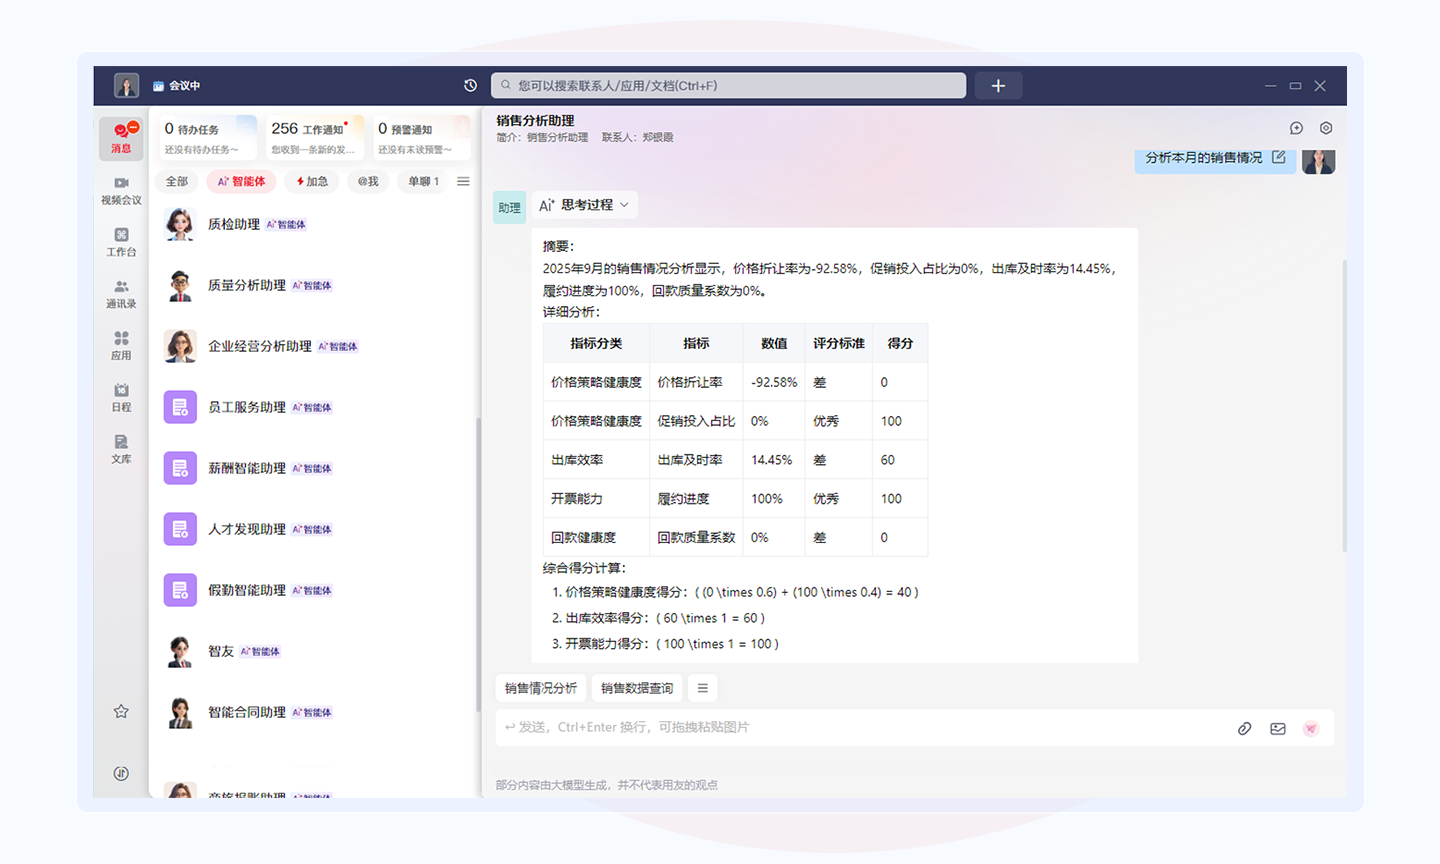The image size is (1440, 864).
Task: Filter messages by 加急 urgent
Action: pos(312,181)
